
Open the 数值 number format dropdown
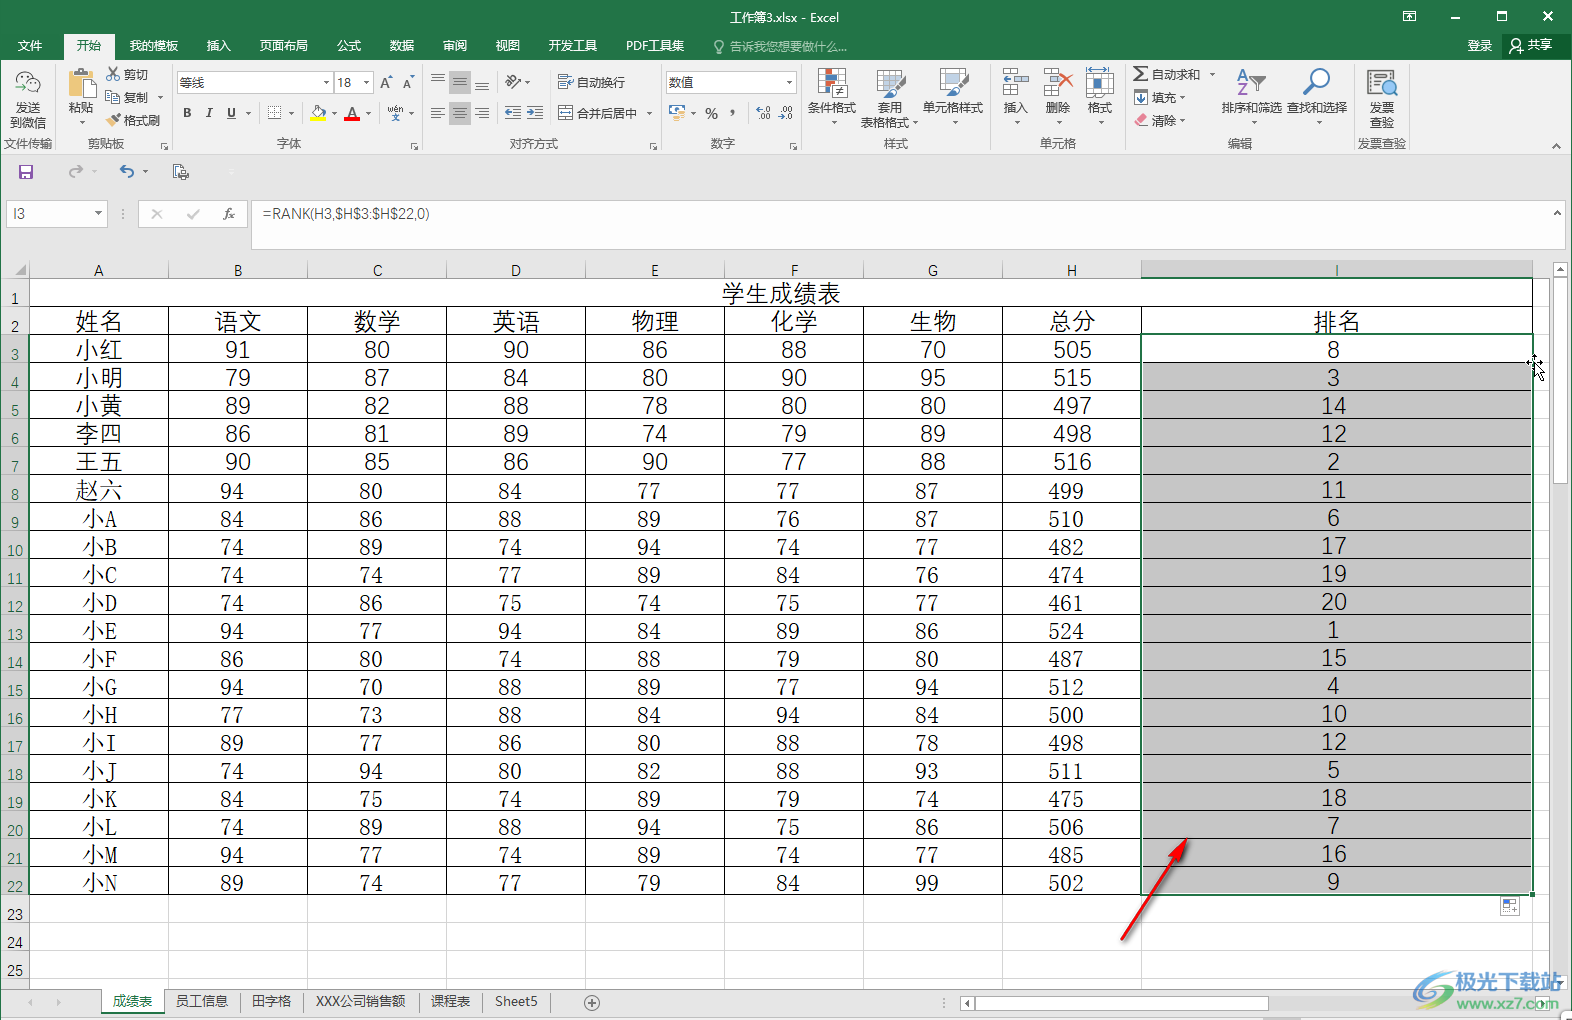coord(789,82)
